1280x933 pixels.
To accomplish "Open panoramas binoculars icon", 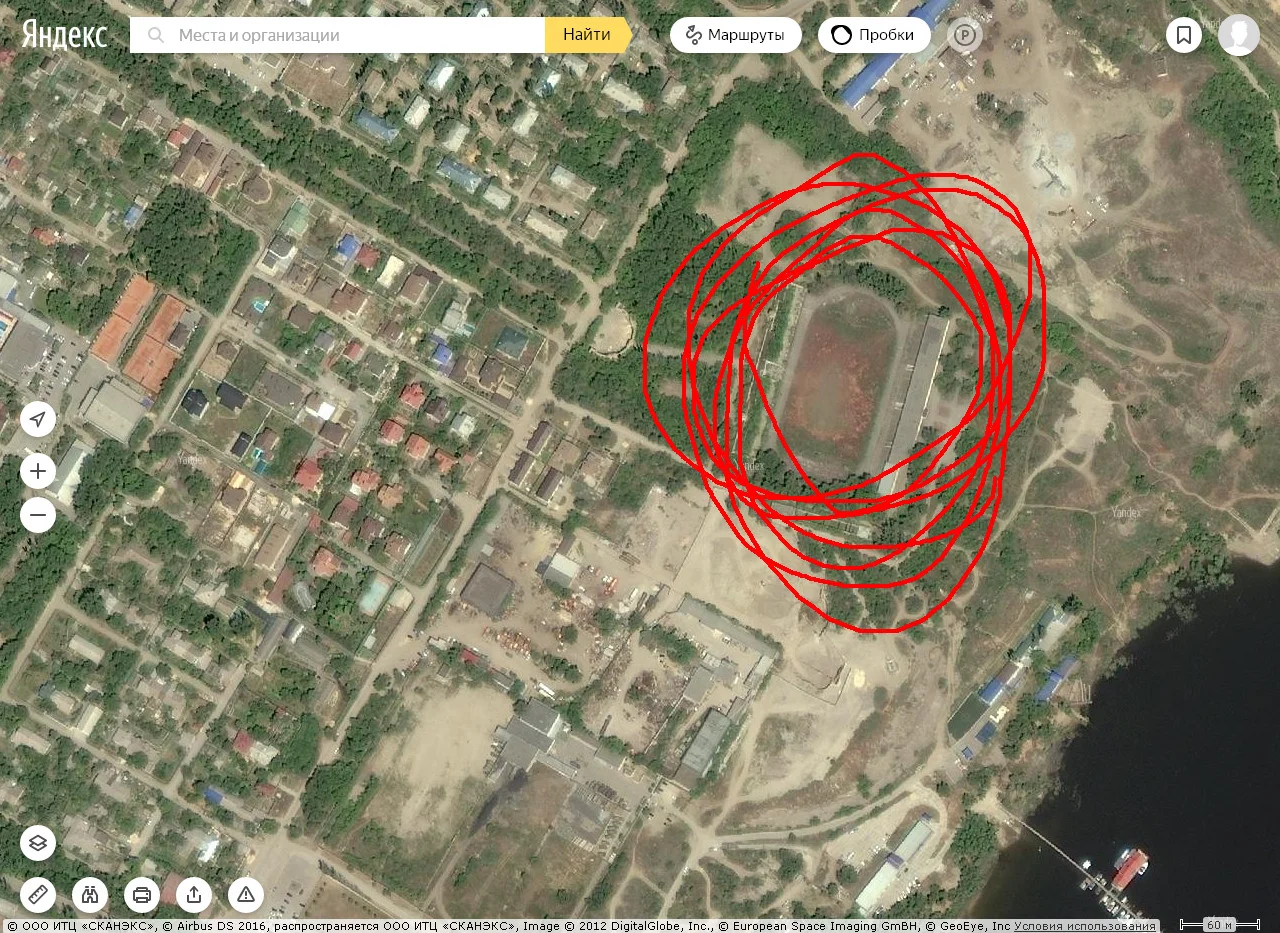I will coord(90,894).
